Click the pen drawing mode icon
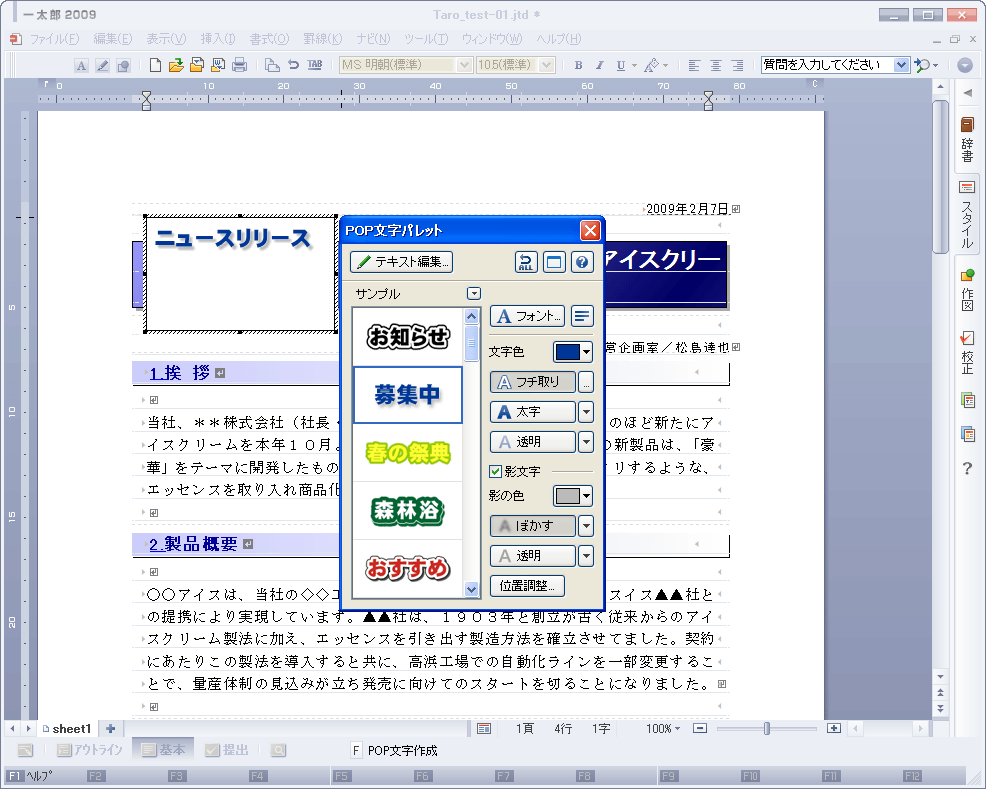 (x=102, y=65)
